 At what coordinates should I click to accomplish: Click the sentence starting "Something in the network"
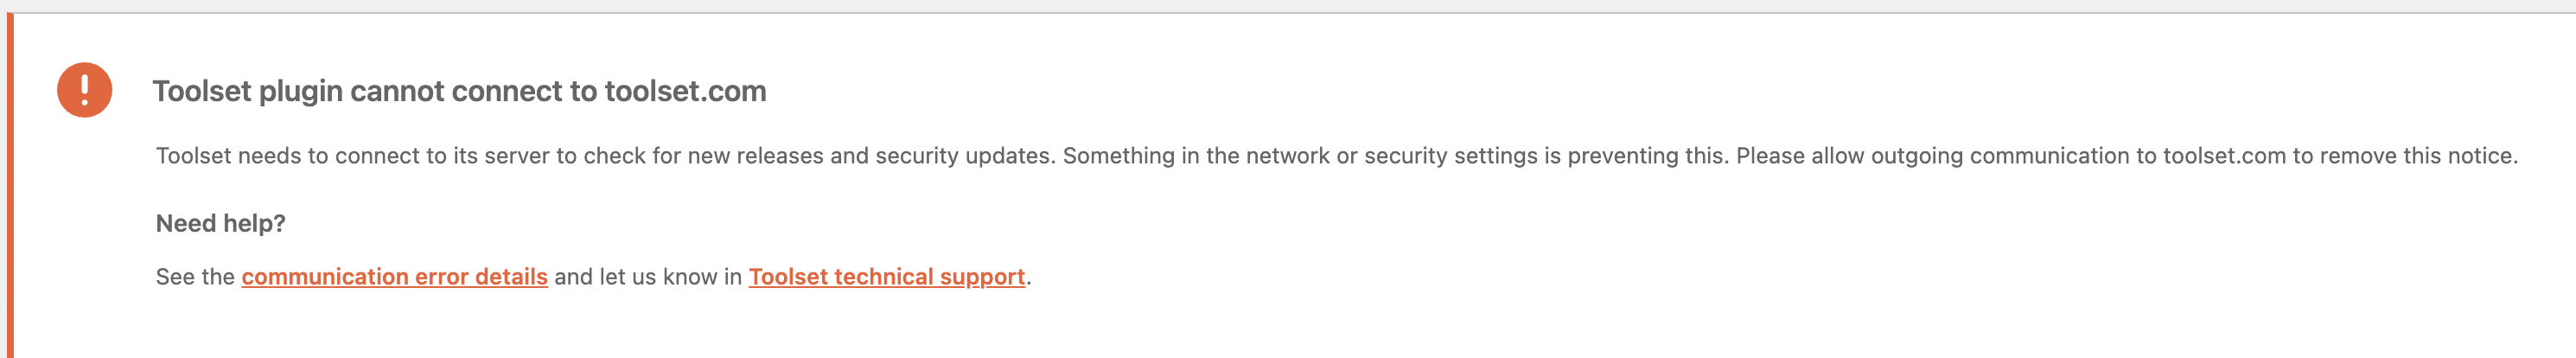(x=1394, y=156)
